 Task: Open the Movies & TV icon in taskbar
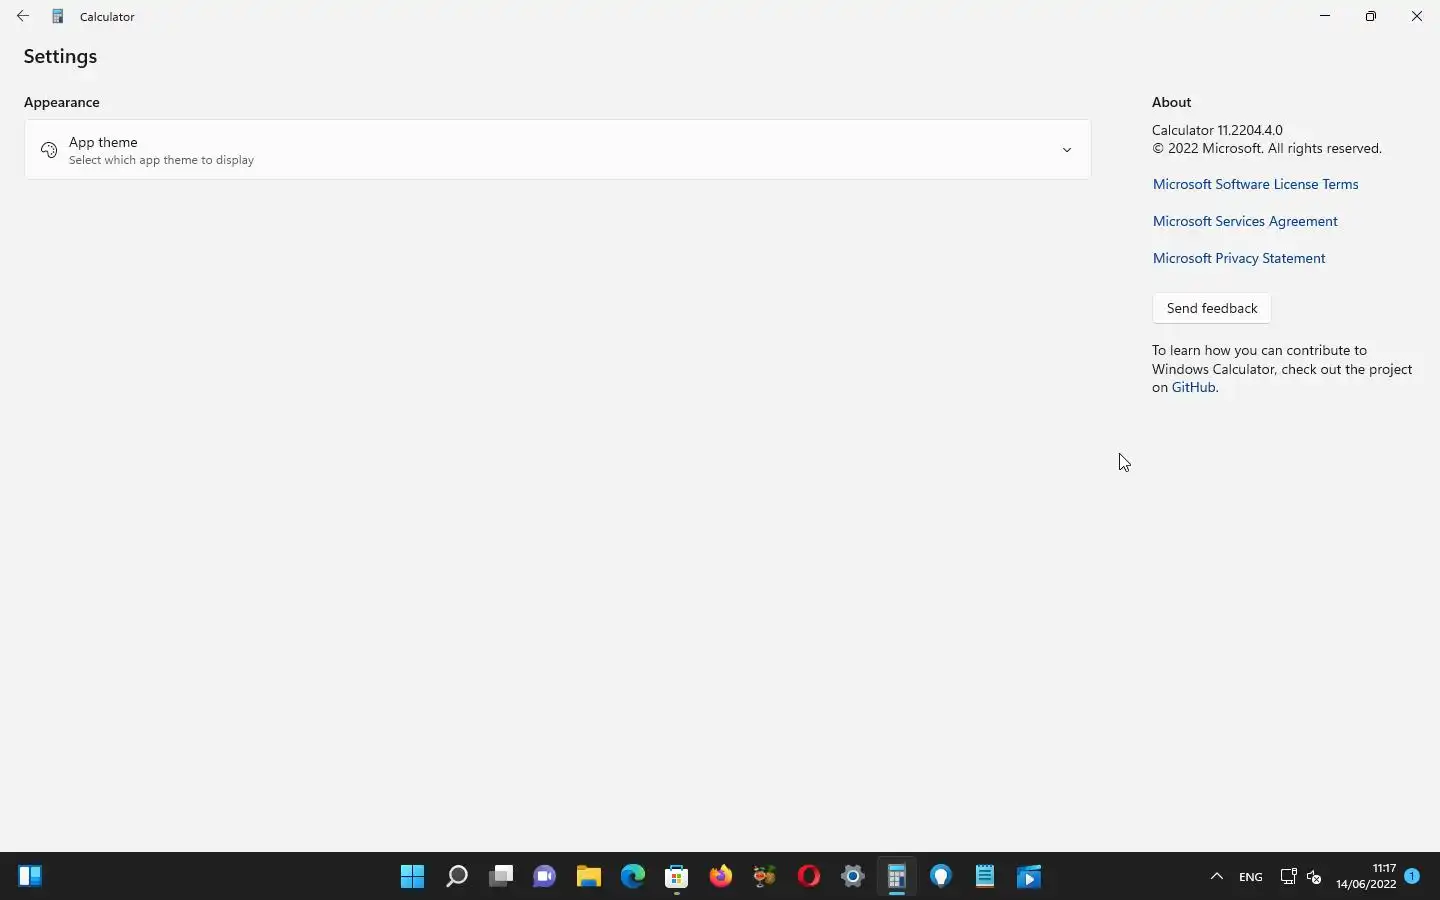(1029, 877)
